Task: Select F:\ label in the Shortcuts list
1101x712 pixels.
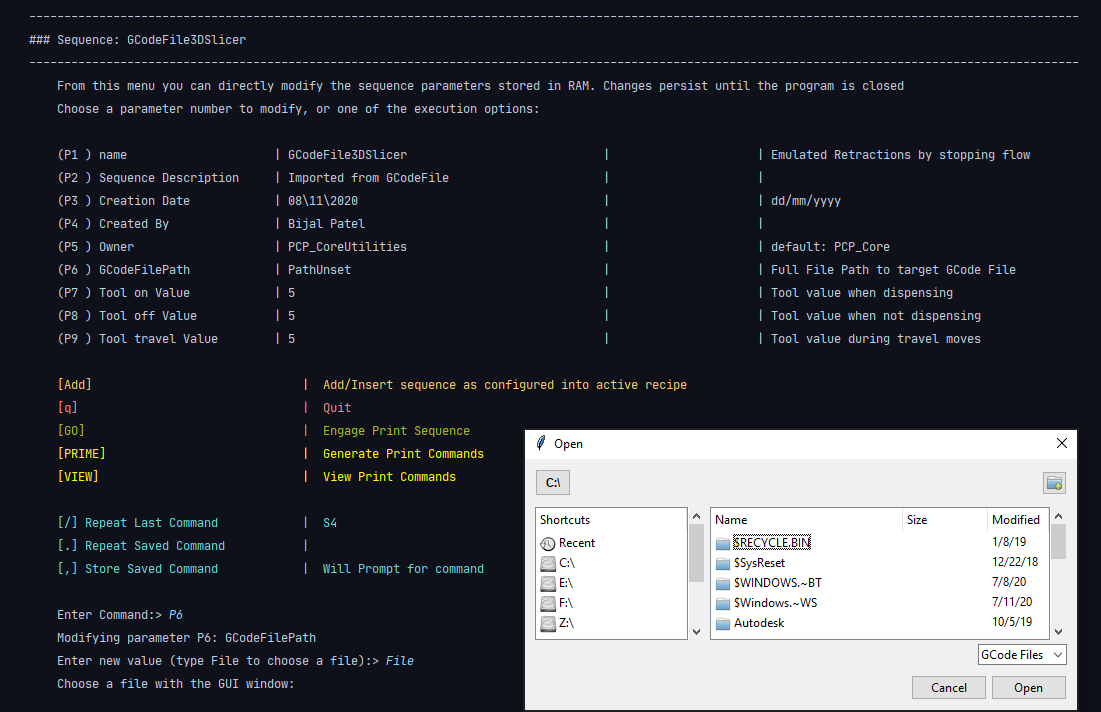Action: [566, 603]
